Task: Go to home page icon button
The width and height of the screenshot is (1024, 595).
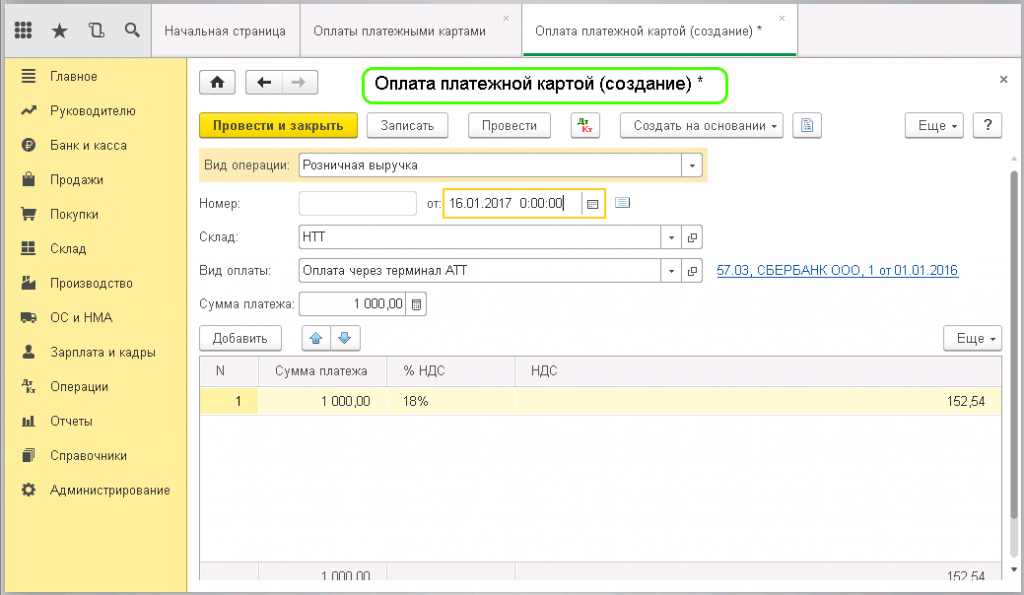Action: (x=219, y=83)
